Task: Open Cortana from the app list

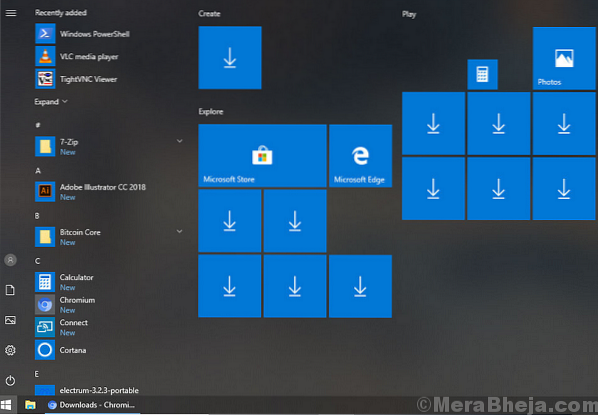Action: 109,350
